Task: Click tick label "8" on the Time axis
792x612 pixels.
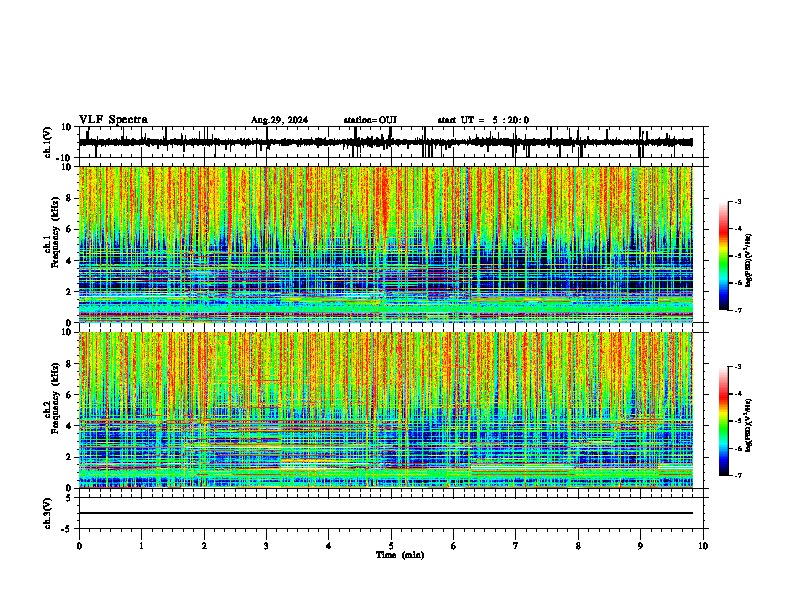Action: [x=578, y=546]
